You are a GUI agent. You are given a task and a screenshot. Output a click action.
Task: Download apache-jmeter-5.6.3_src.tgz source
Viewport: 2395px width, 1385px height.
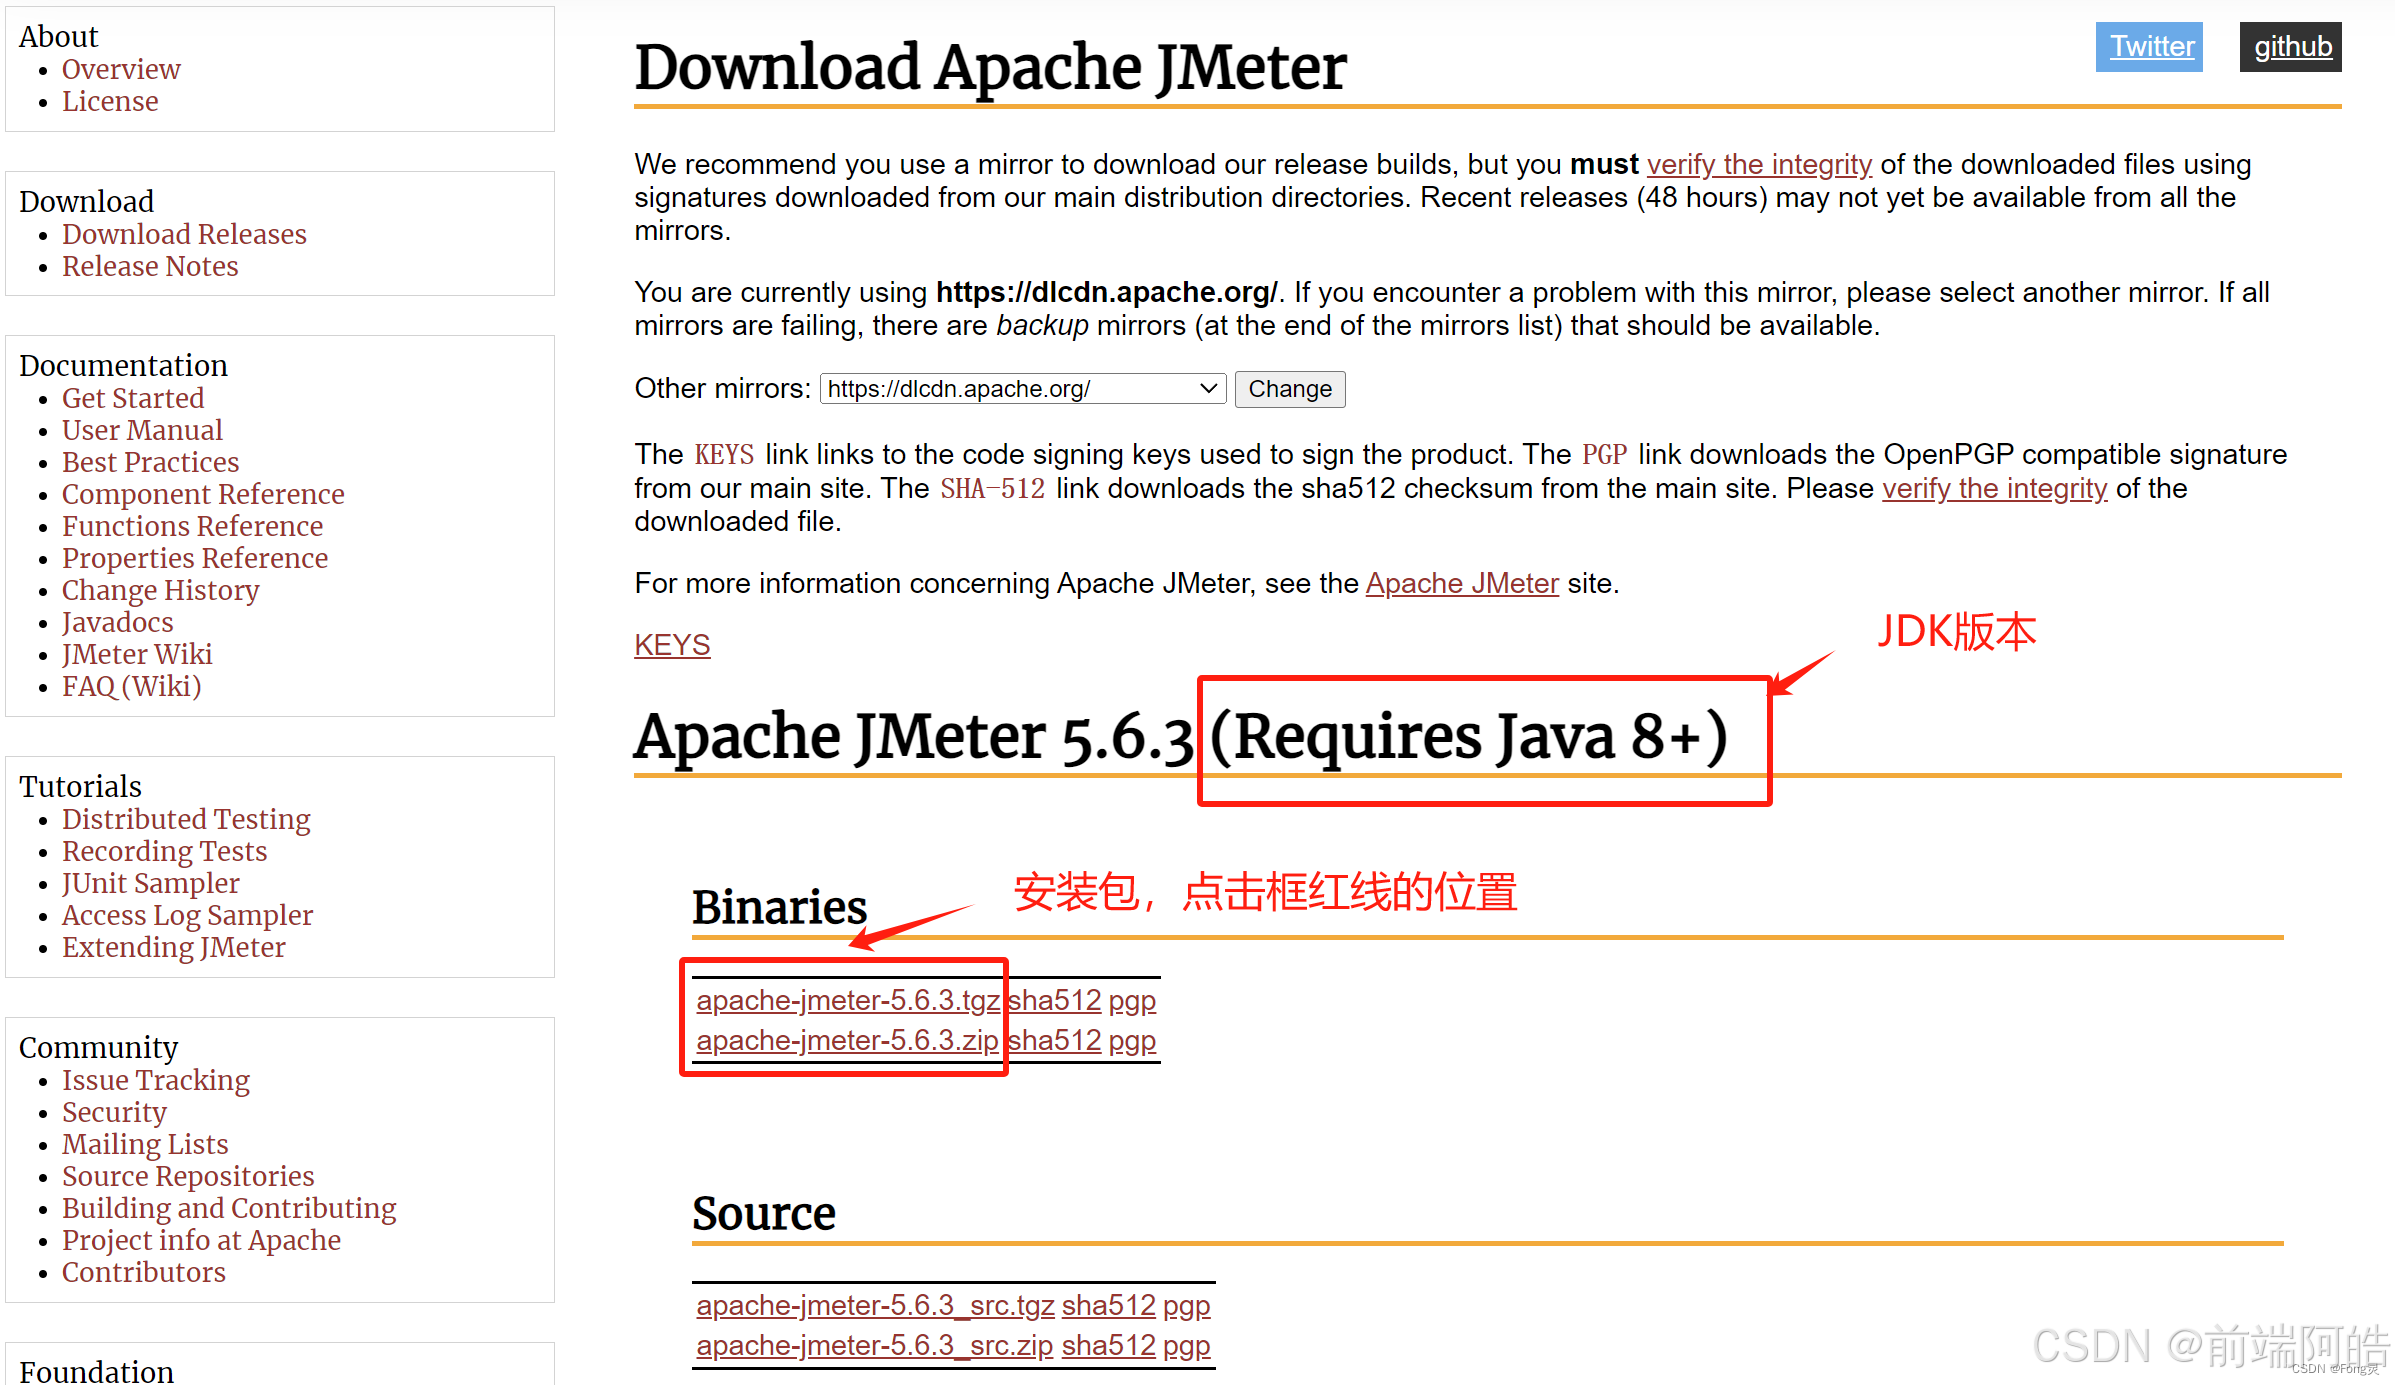[x=875, y=1306]
